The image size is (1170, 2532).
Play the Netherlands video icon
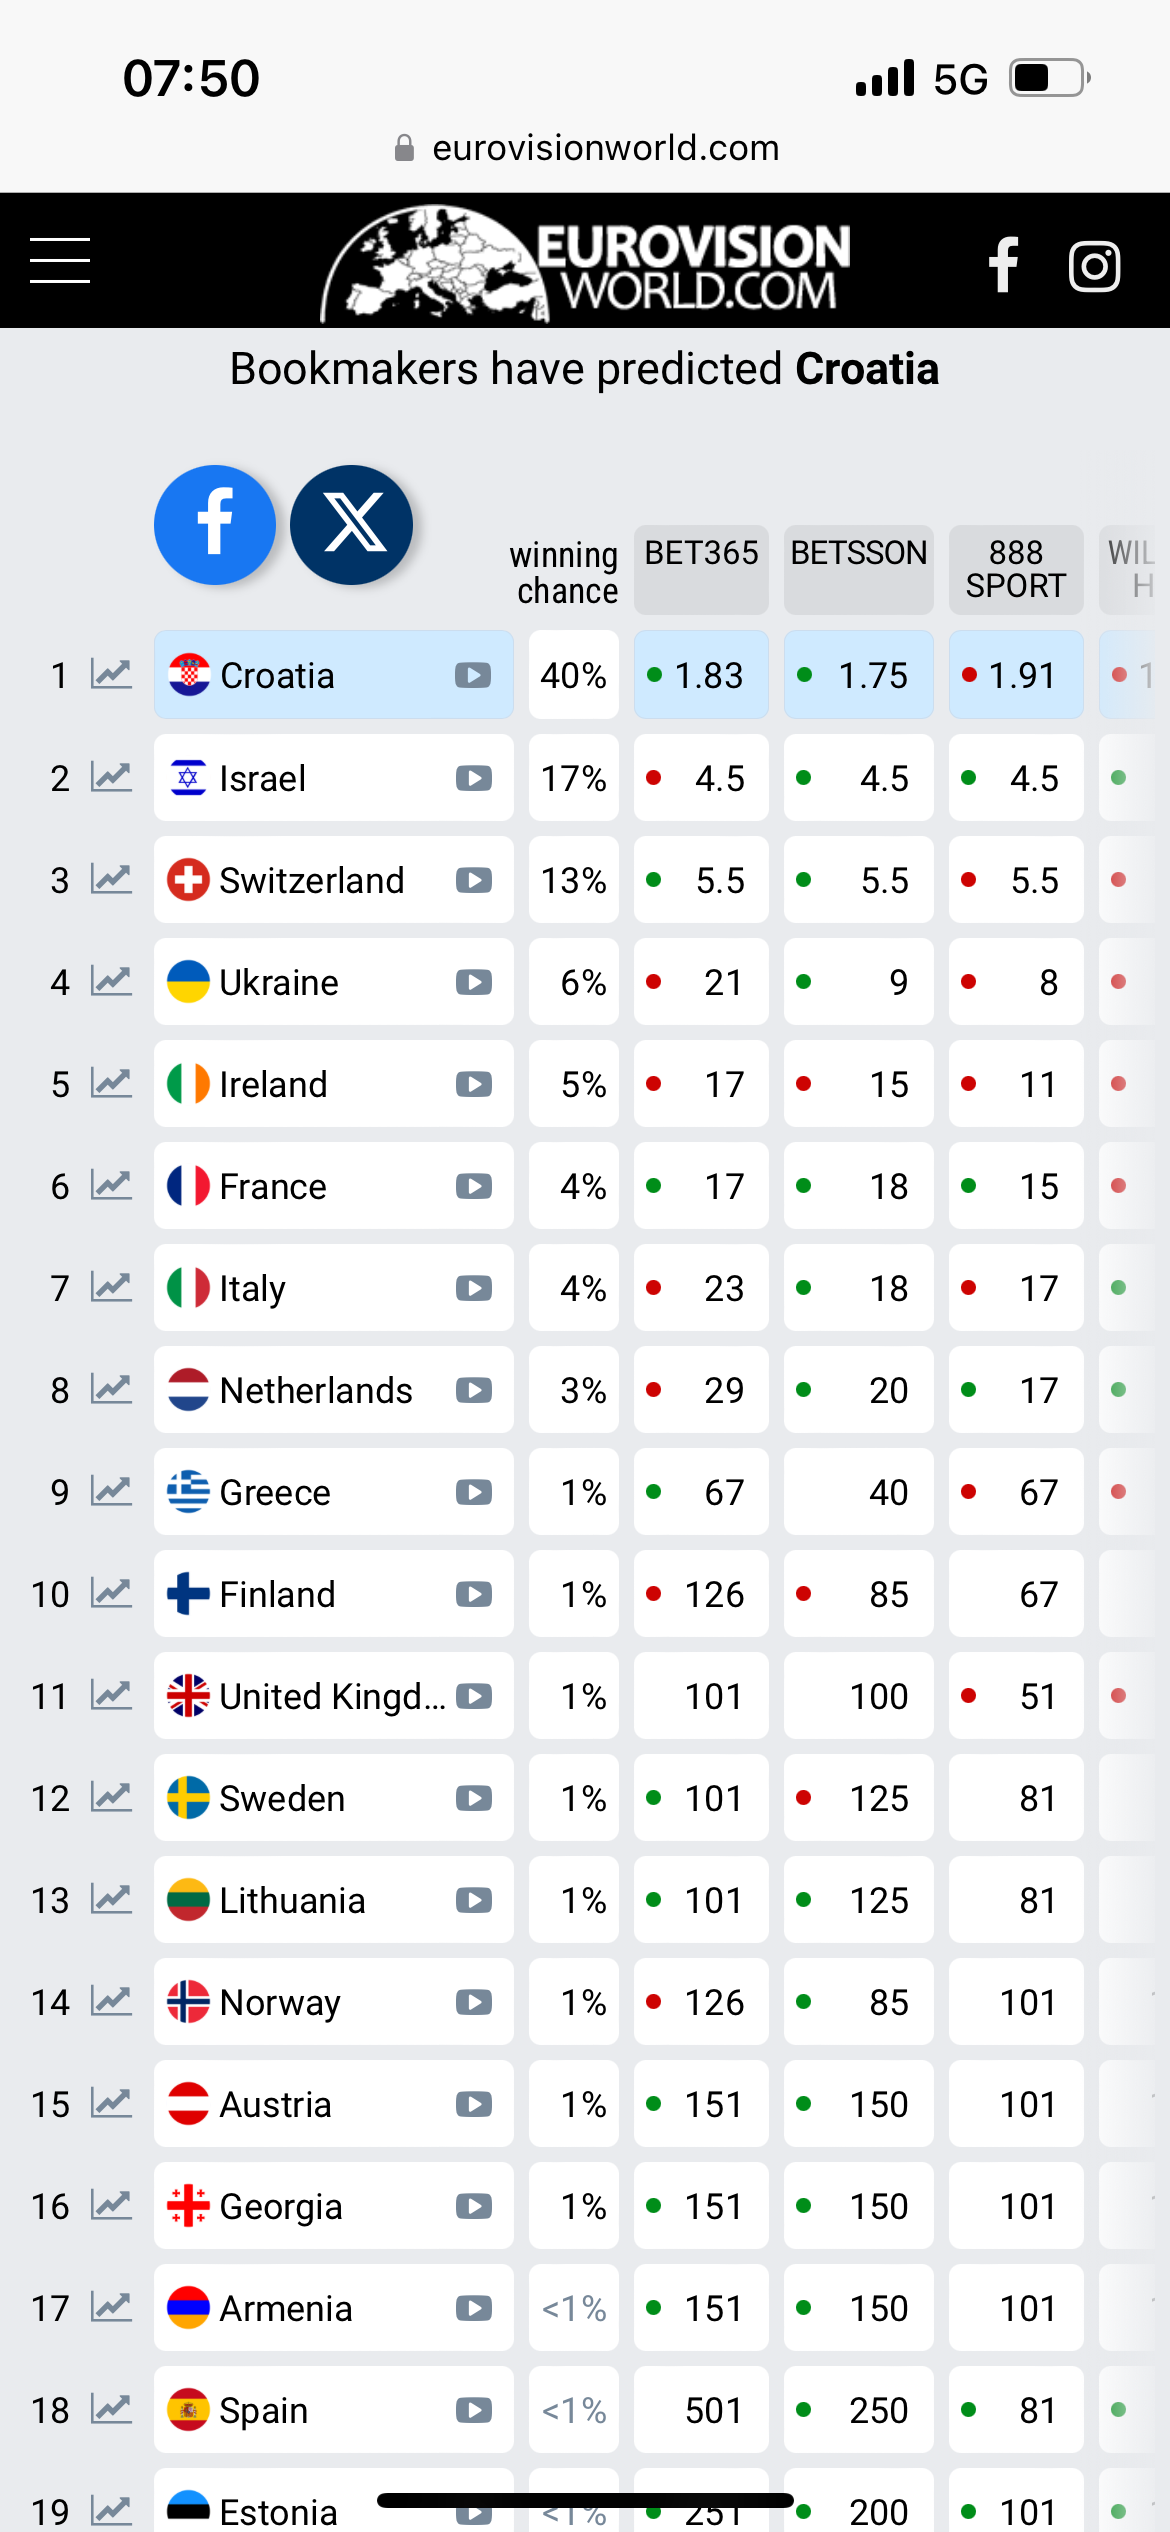coord(474,1390)
